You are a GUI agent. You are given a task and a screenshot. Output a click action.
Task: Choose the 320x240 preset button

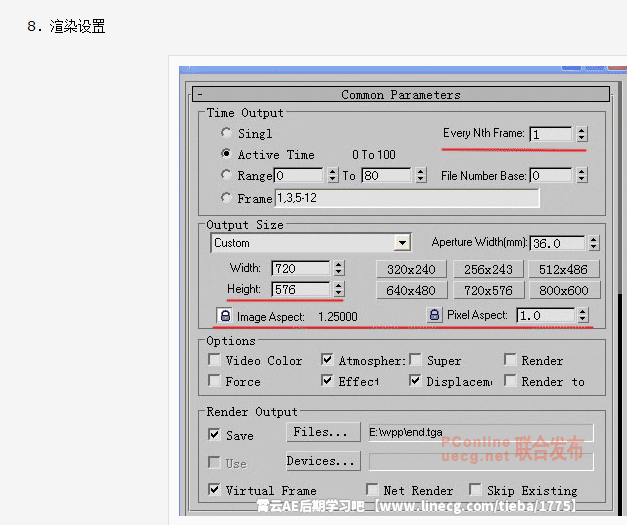click(411, 269)
